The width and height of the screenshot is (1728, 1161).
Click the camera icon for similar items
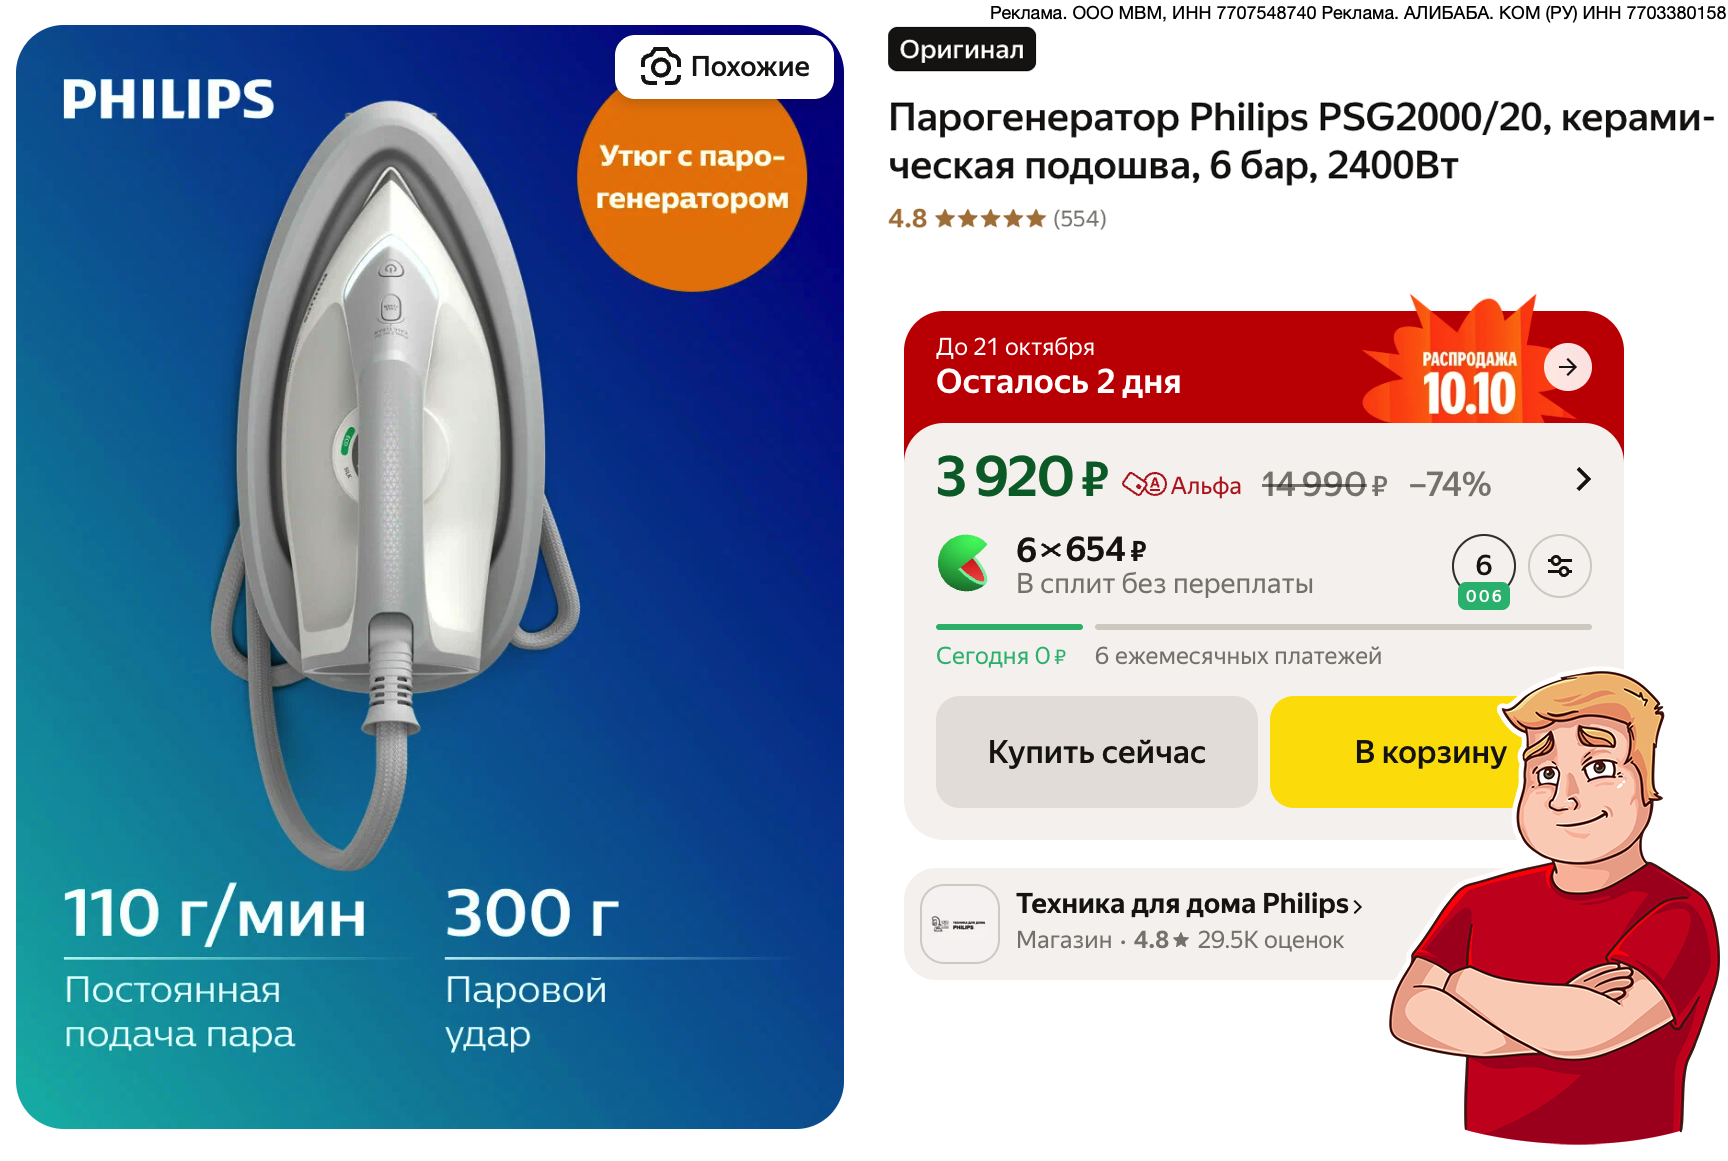coord(660,67)
